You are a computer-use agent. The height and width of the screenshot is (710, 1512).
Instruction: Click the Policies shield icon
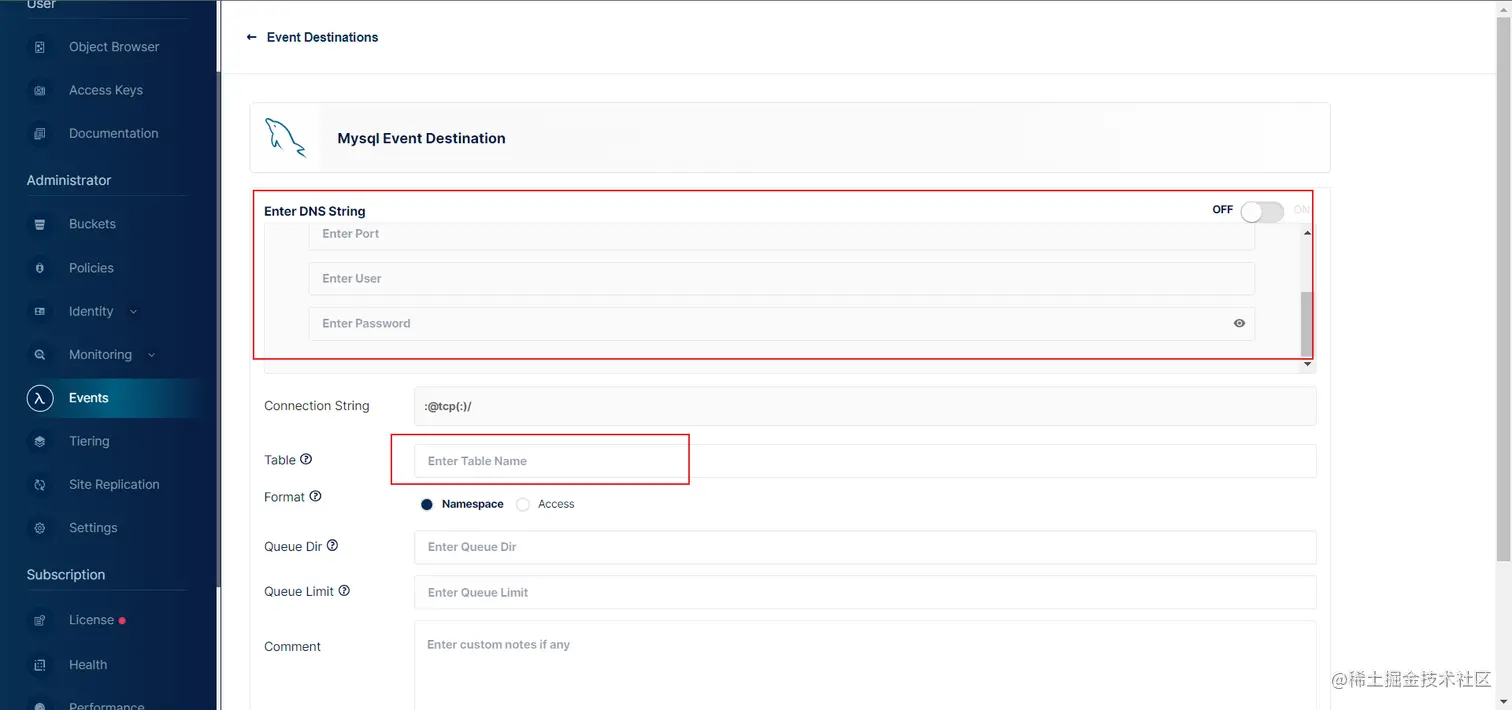pos(40,268)
